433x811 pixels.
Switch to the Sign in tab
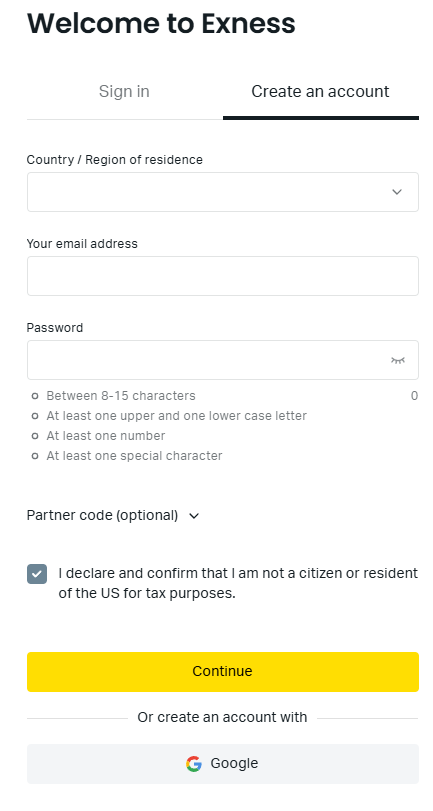(x=124, y=92)
